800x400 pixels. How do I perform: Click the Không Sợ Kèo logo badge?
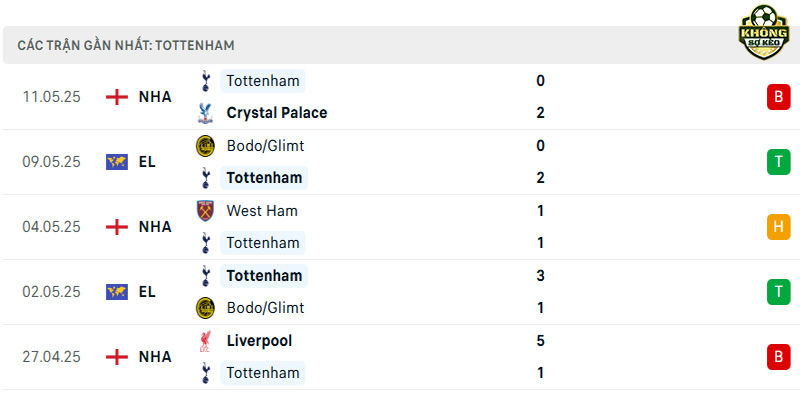point(764,32)
